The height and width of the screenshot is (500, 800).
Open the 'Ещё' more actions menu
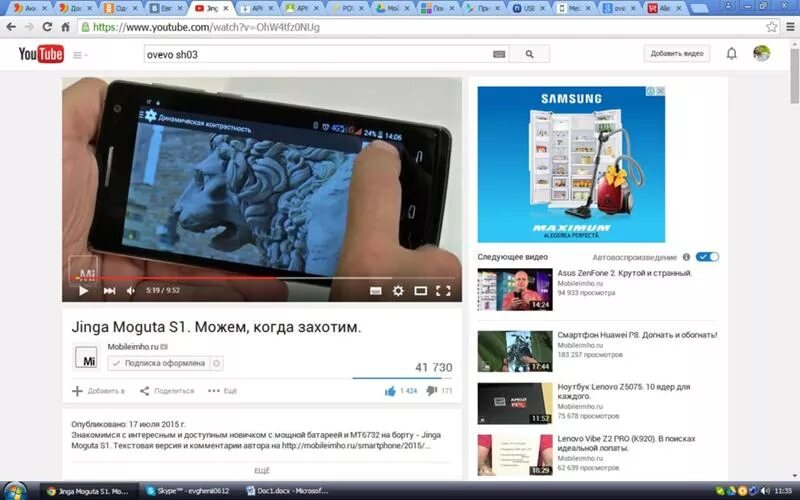(222, 391)
